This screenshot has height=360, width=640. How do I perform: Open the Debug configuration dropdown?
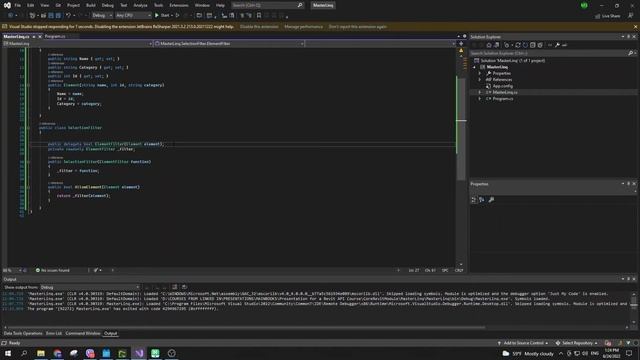tap(102, 16)
